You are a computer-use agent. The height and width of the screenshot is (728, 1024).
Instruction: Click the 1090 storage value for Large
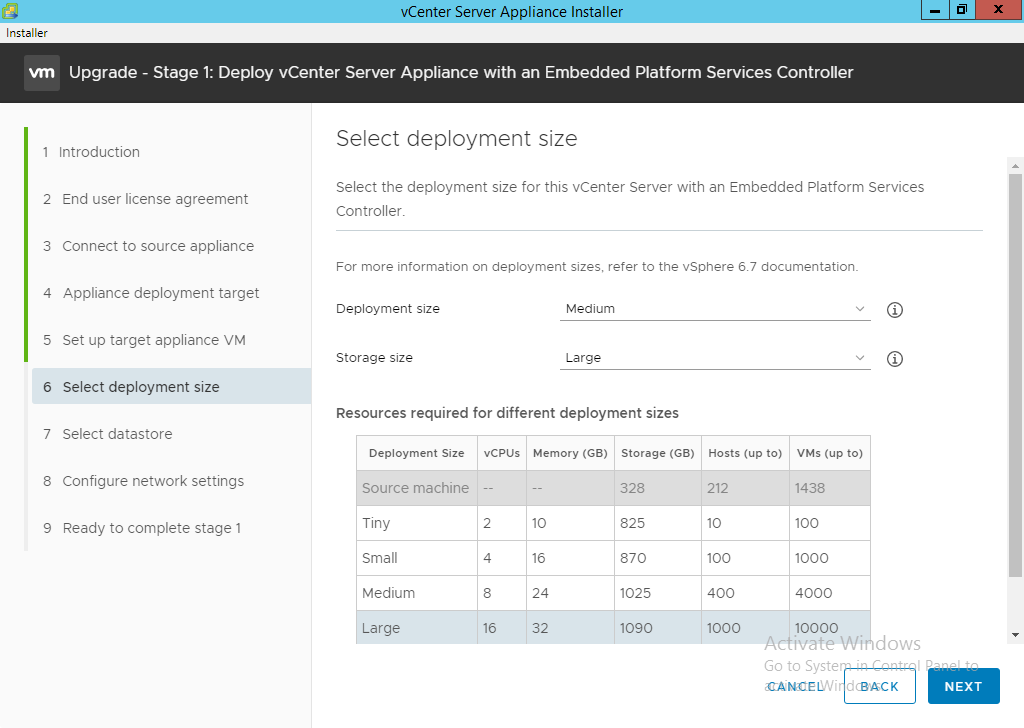click(x=636, y=628)
